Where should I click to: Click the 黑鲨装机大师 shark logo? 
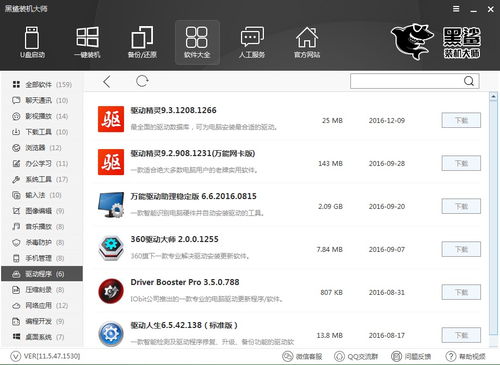[x=436, y=42]
